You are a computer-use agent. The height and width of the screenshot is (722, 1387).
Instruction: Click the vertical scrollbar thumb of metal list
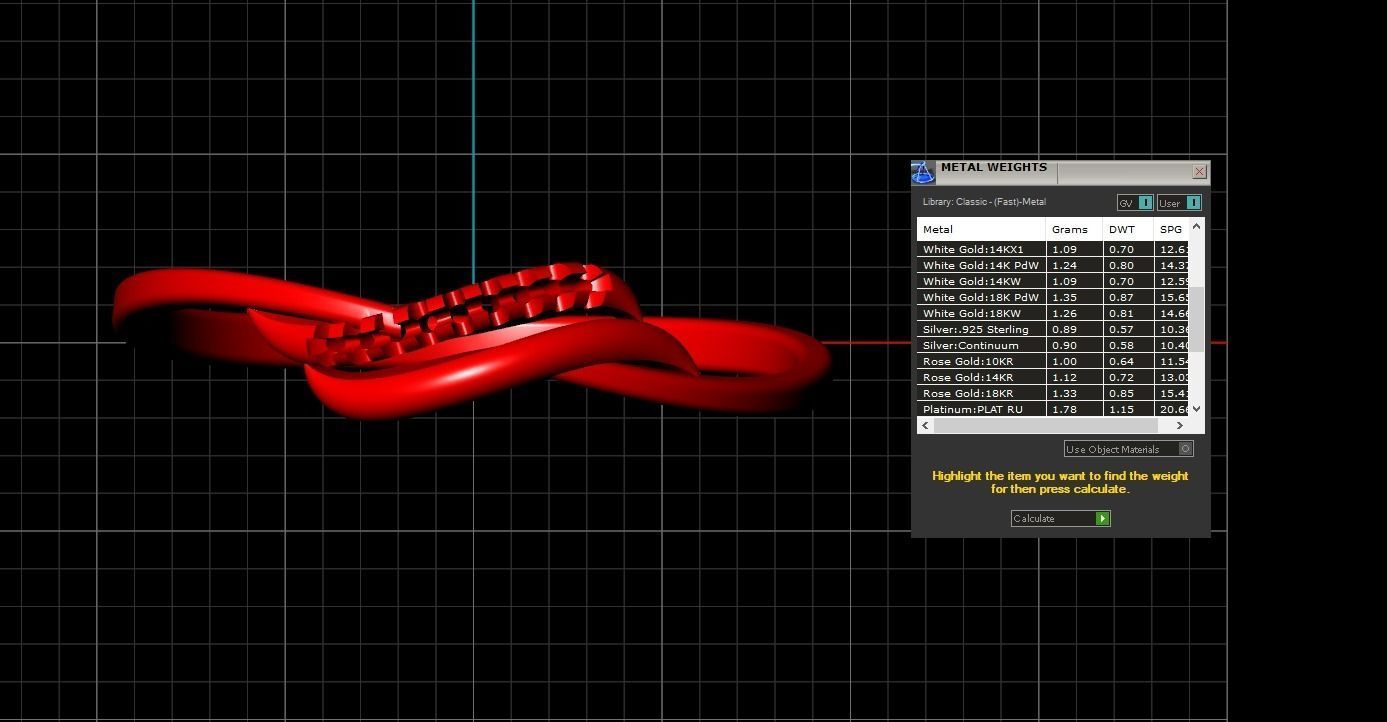(x=1196, y=318)
